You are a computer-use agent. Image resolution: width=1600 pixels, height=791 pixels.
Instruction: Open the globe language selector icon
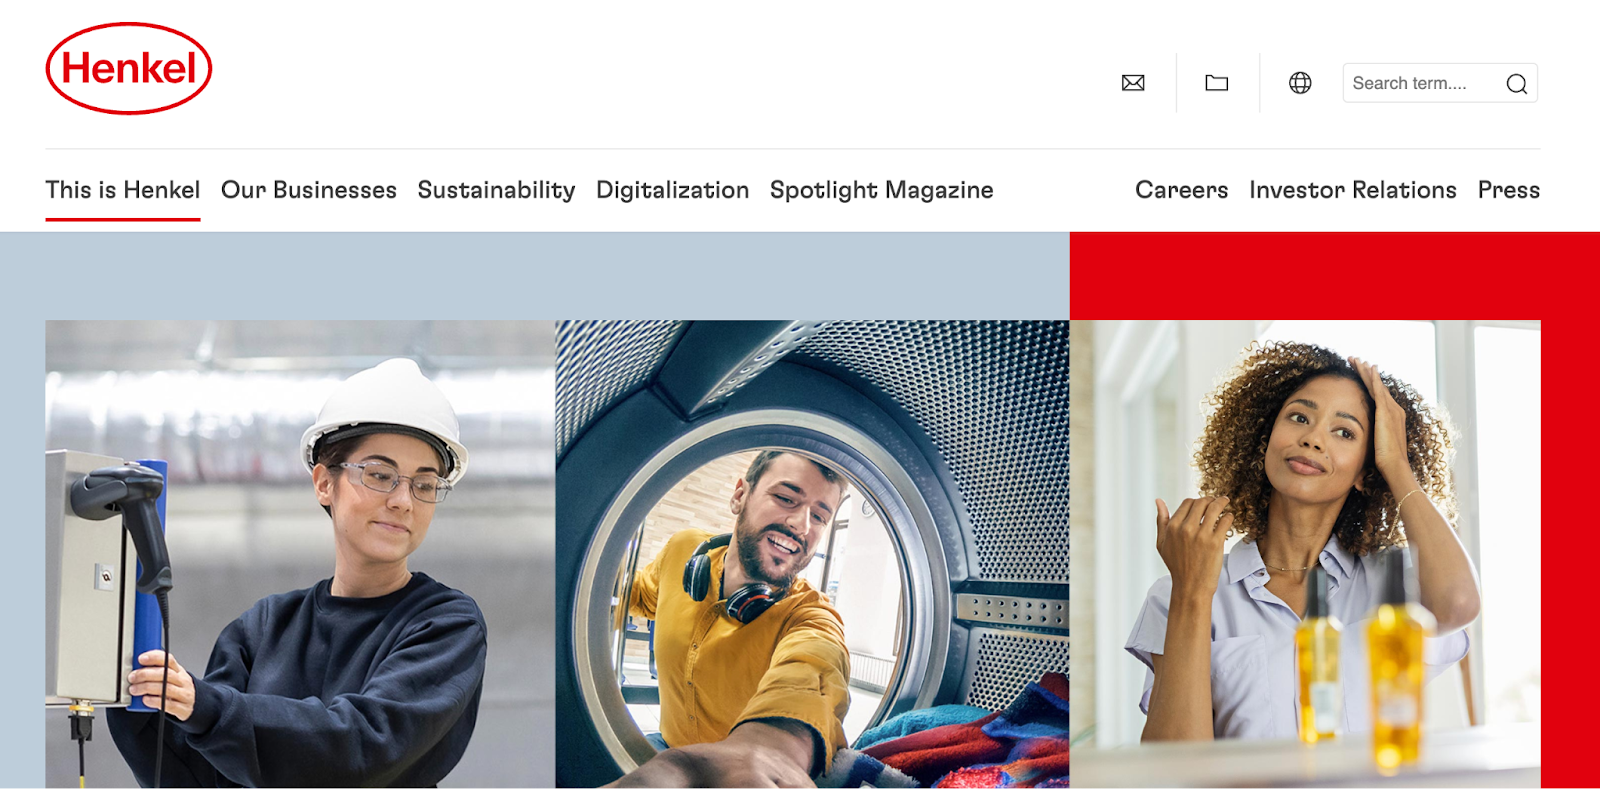(x=1300, y=83)
